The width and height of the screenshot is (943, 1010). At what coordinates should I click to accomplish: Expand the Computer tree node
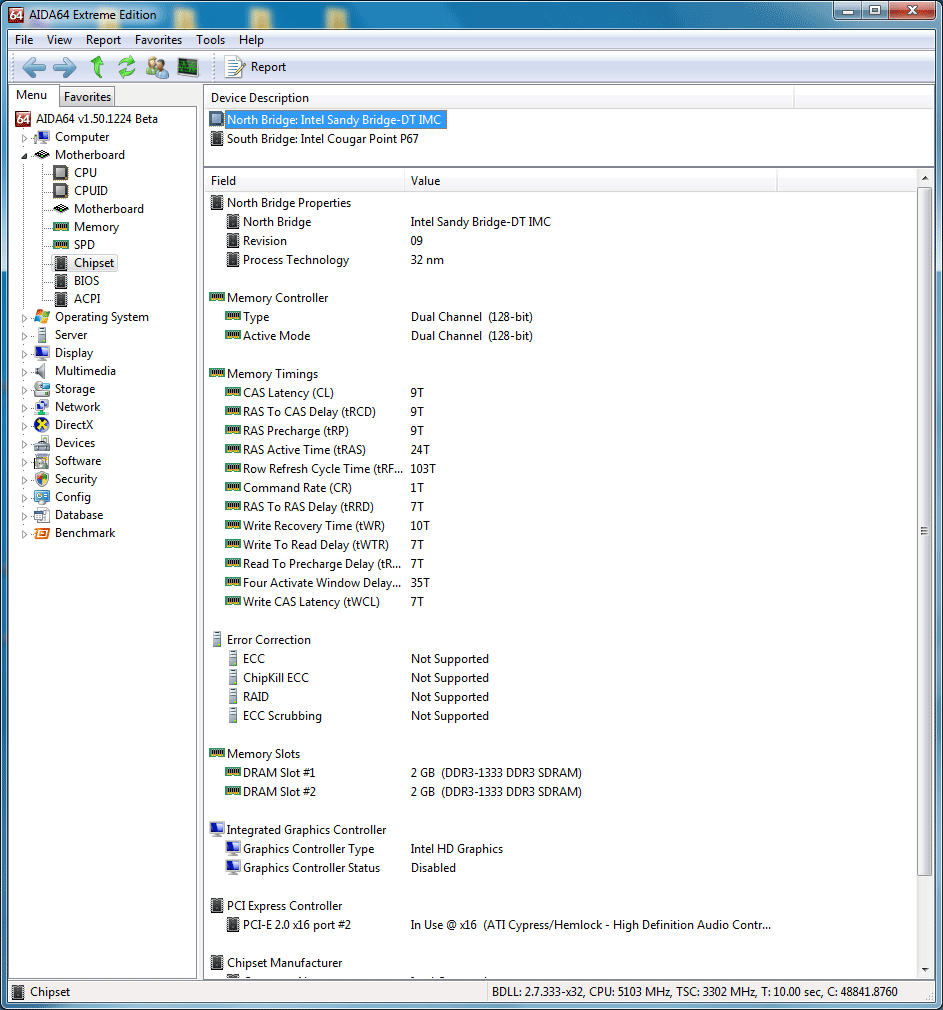(x=24, y=138)
